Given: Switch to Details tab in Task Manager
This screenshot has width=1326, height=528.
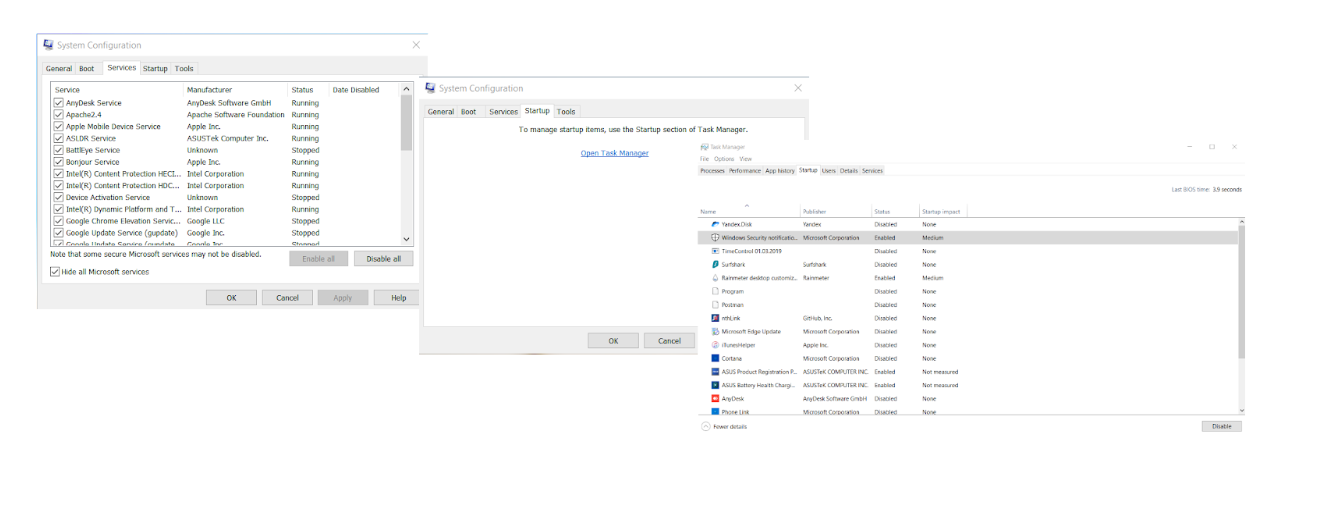Looking at the screenshot, I should tap(849, 171).
